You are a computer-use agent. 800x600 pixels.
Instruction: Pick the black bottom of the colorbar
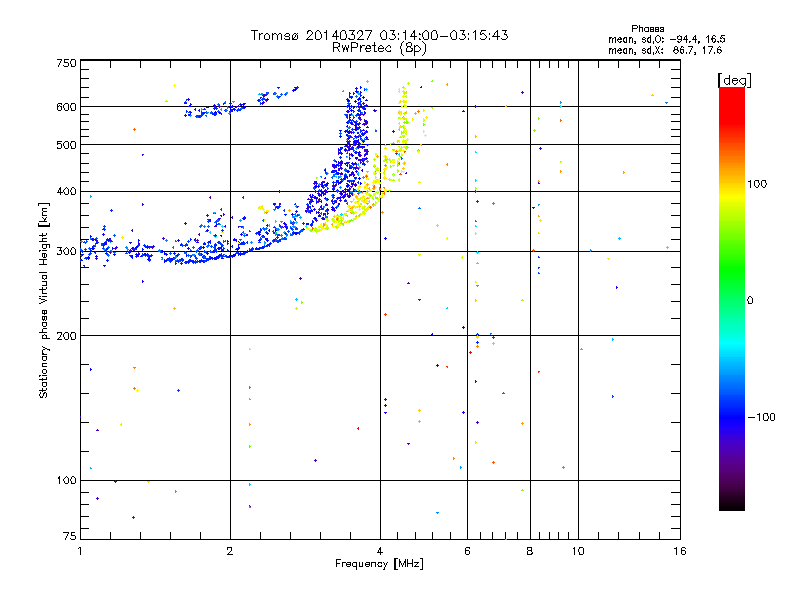point(731,505)
